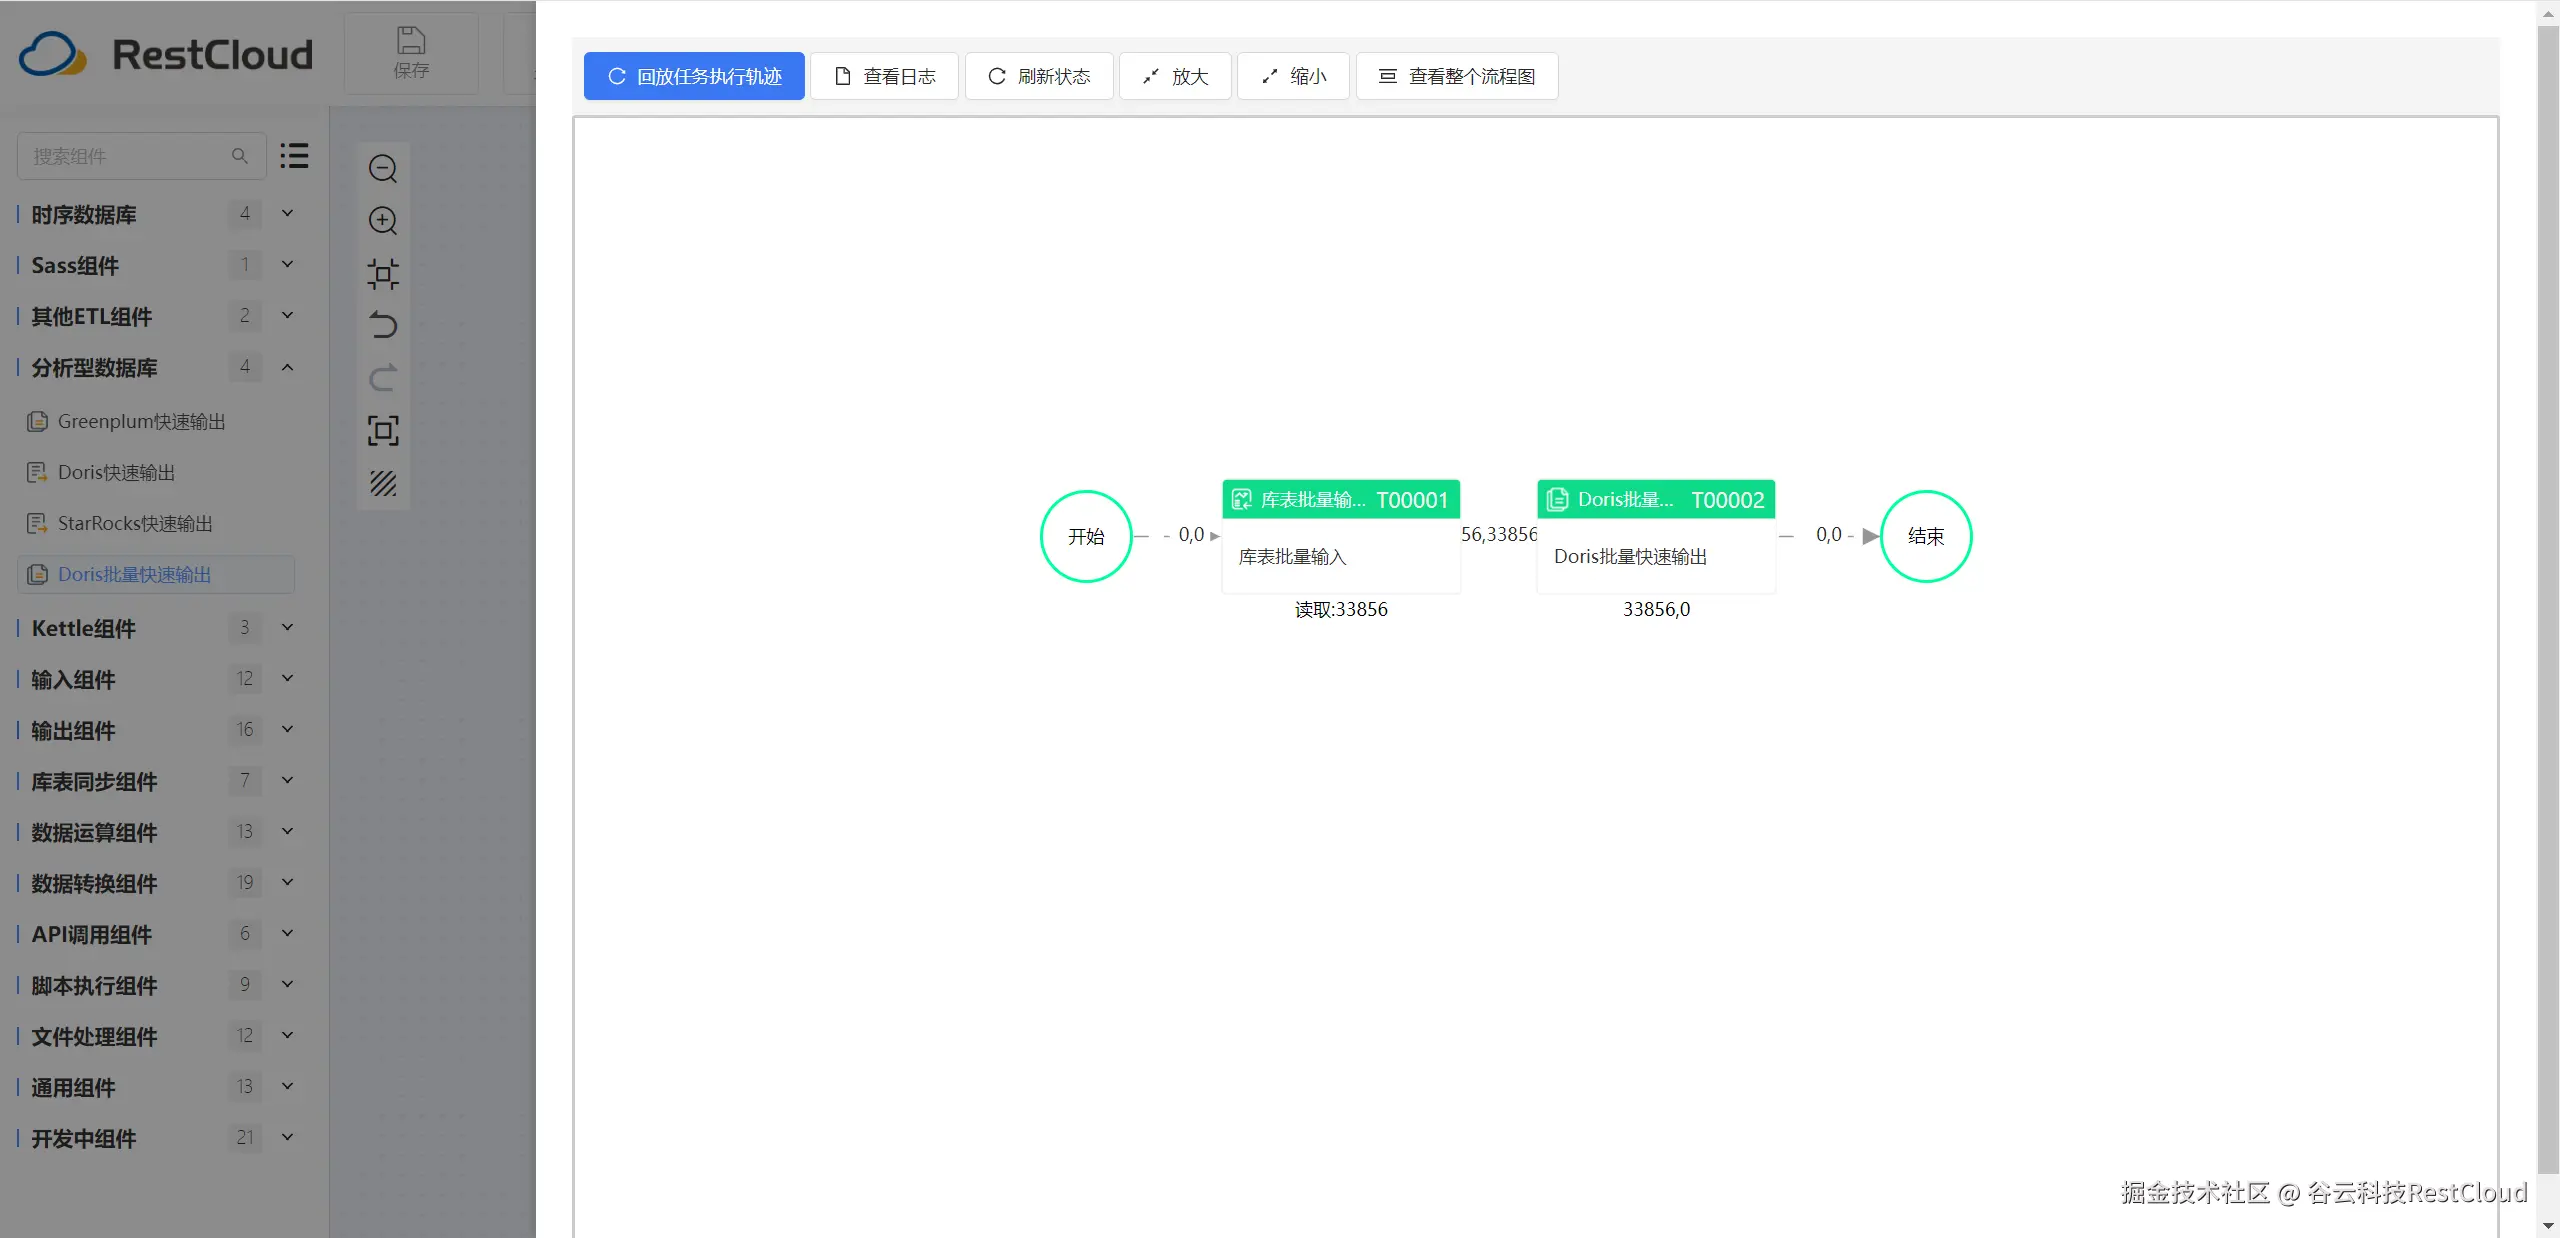The height and width of the screenshot is (1238, 2560).
Task: Click the scrollbar down arrow at bottom right
Action: (2548, 1226)
